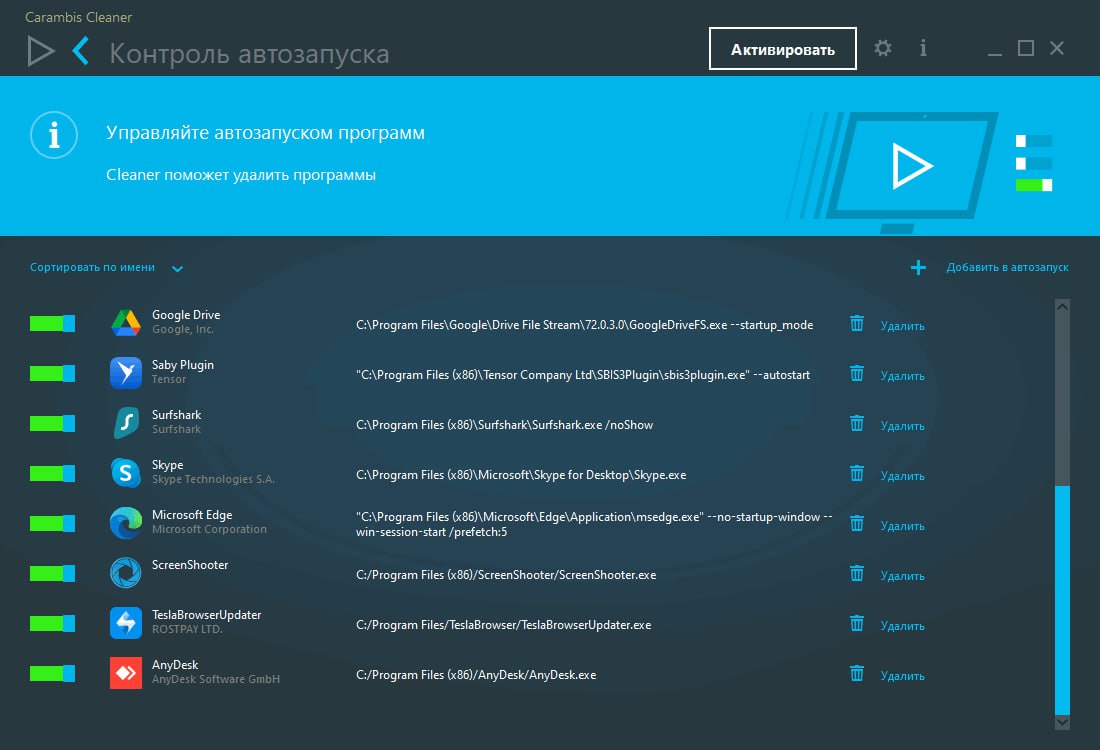Open settings via the gear icon
Image resolution: width=1100 pixels, height=750 pixels.
[x=882, y=48]
